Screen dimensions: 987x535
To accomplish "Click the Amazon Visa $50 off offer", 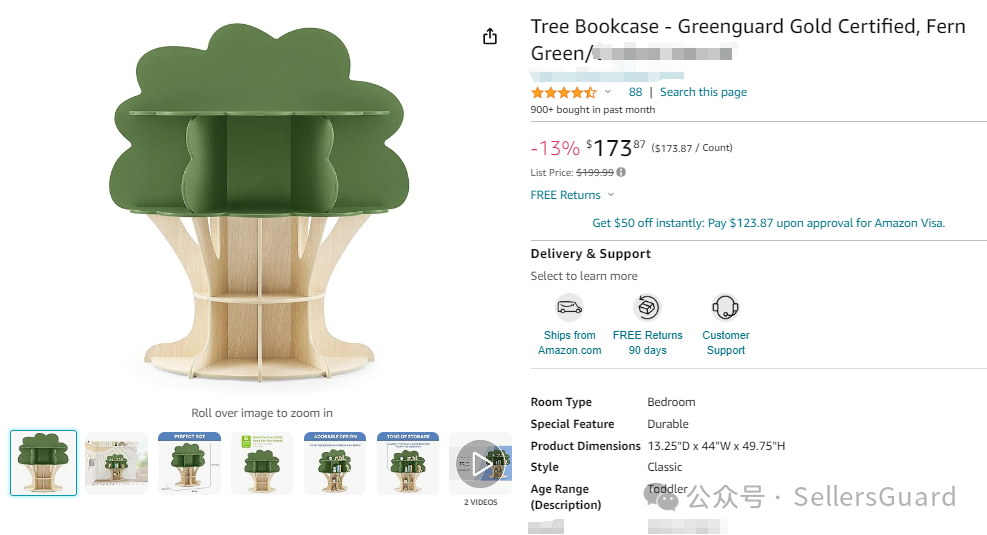I will (x=768, y=223).
